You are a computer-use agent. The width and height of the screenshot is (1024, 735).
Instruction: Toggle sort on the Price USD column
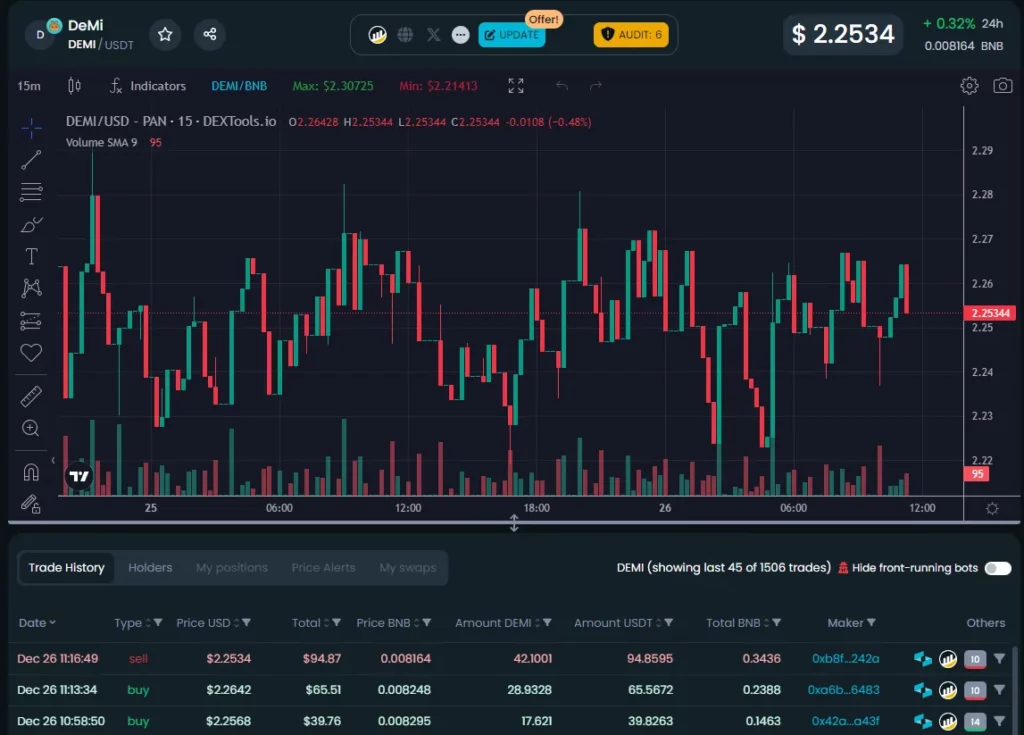point(236,623)
